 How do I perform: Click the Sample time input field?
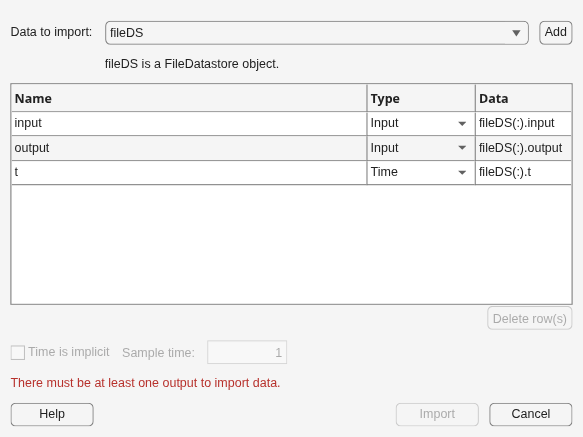point(247,352)
